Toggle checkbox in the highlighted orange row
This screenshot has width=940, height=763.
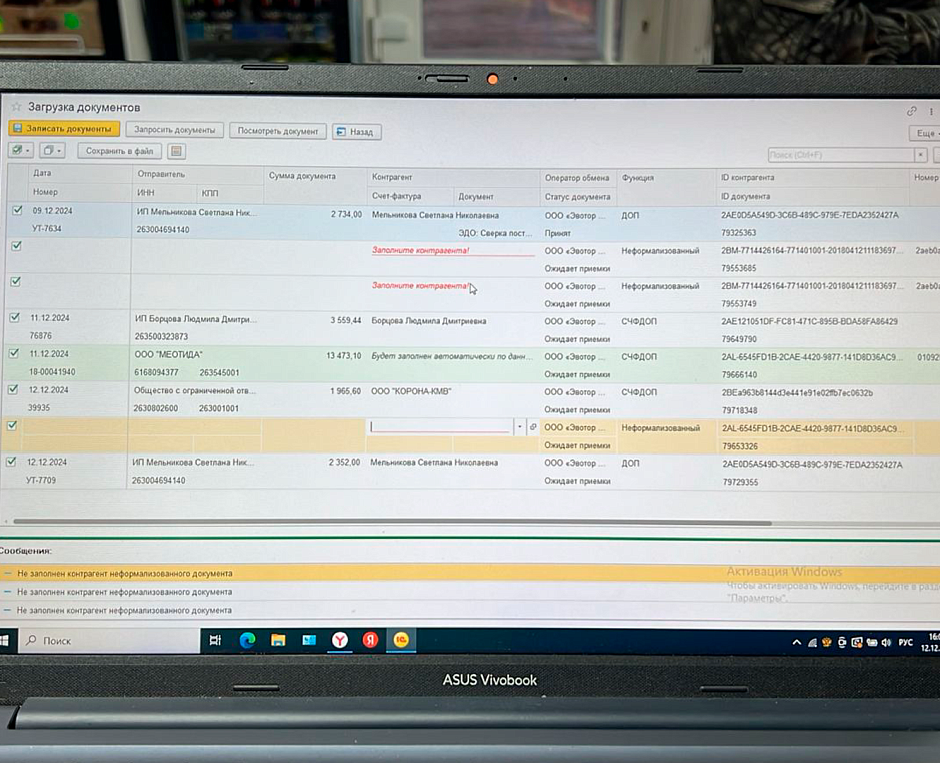point(11,426)
